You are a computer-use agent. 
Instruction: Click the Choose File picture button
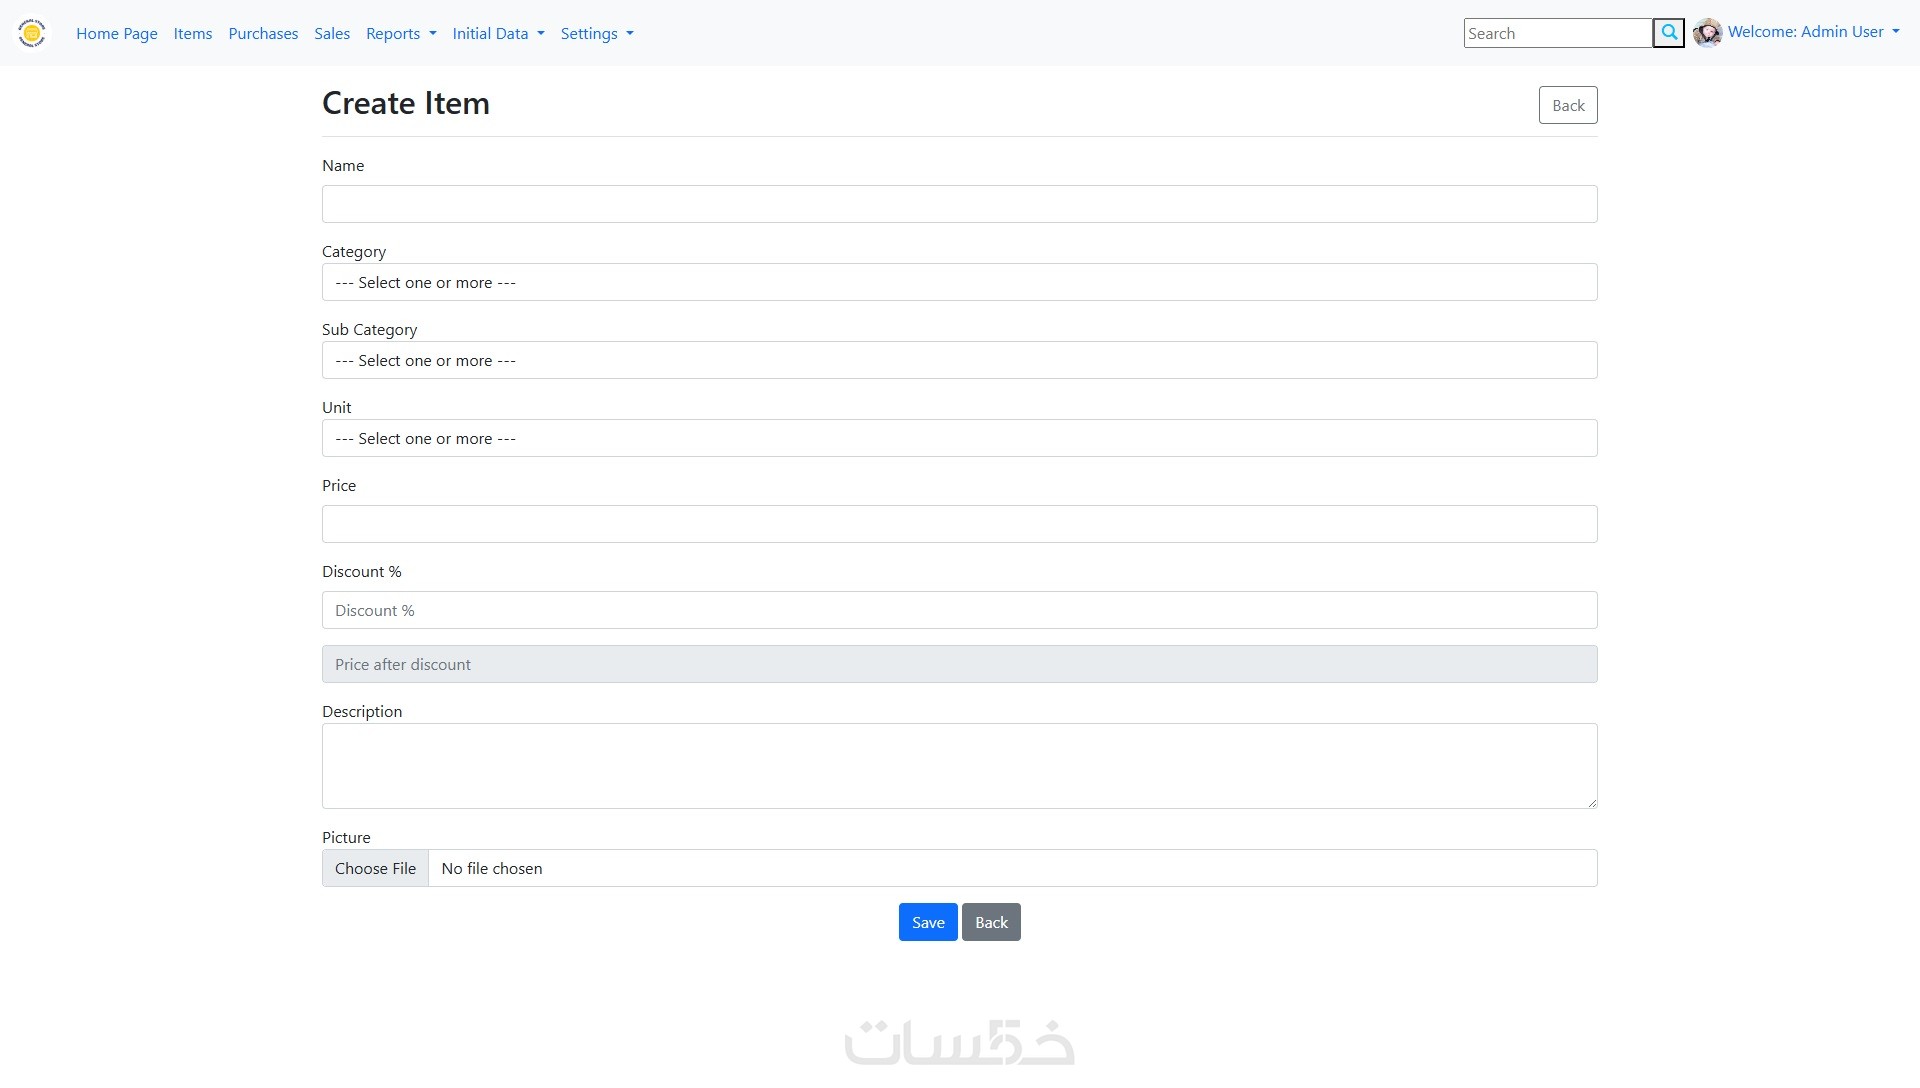tap(375, 868)
